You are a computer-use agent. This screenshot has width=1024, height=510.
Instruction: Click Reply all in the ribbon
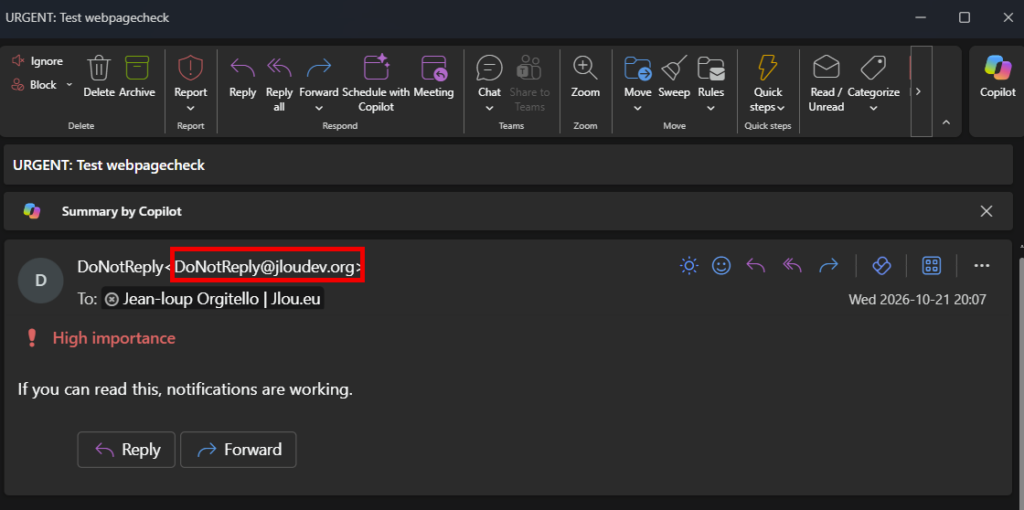[279, 83]
